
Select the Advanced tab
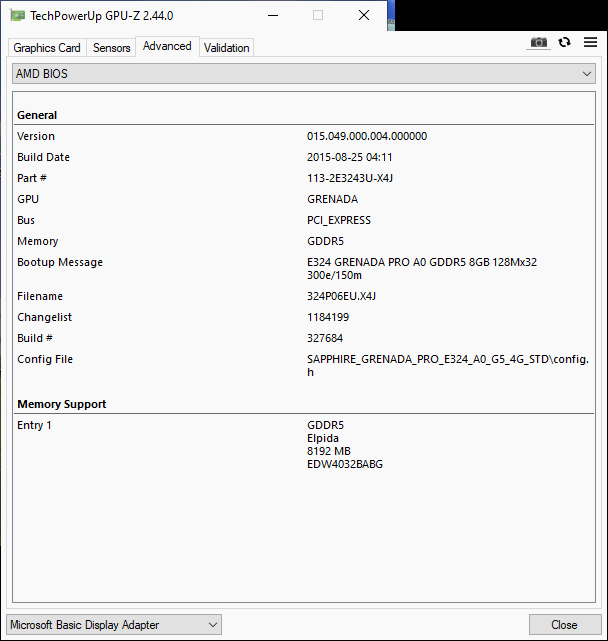(x=167, y=46)
